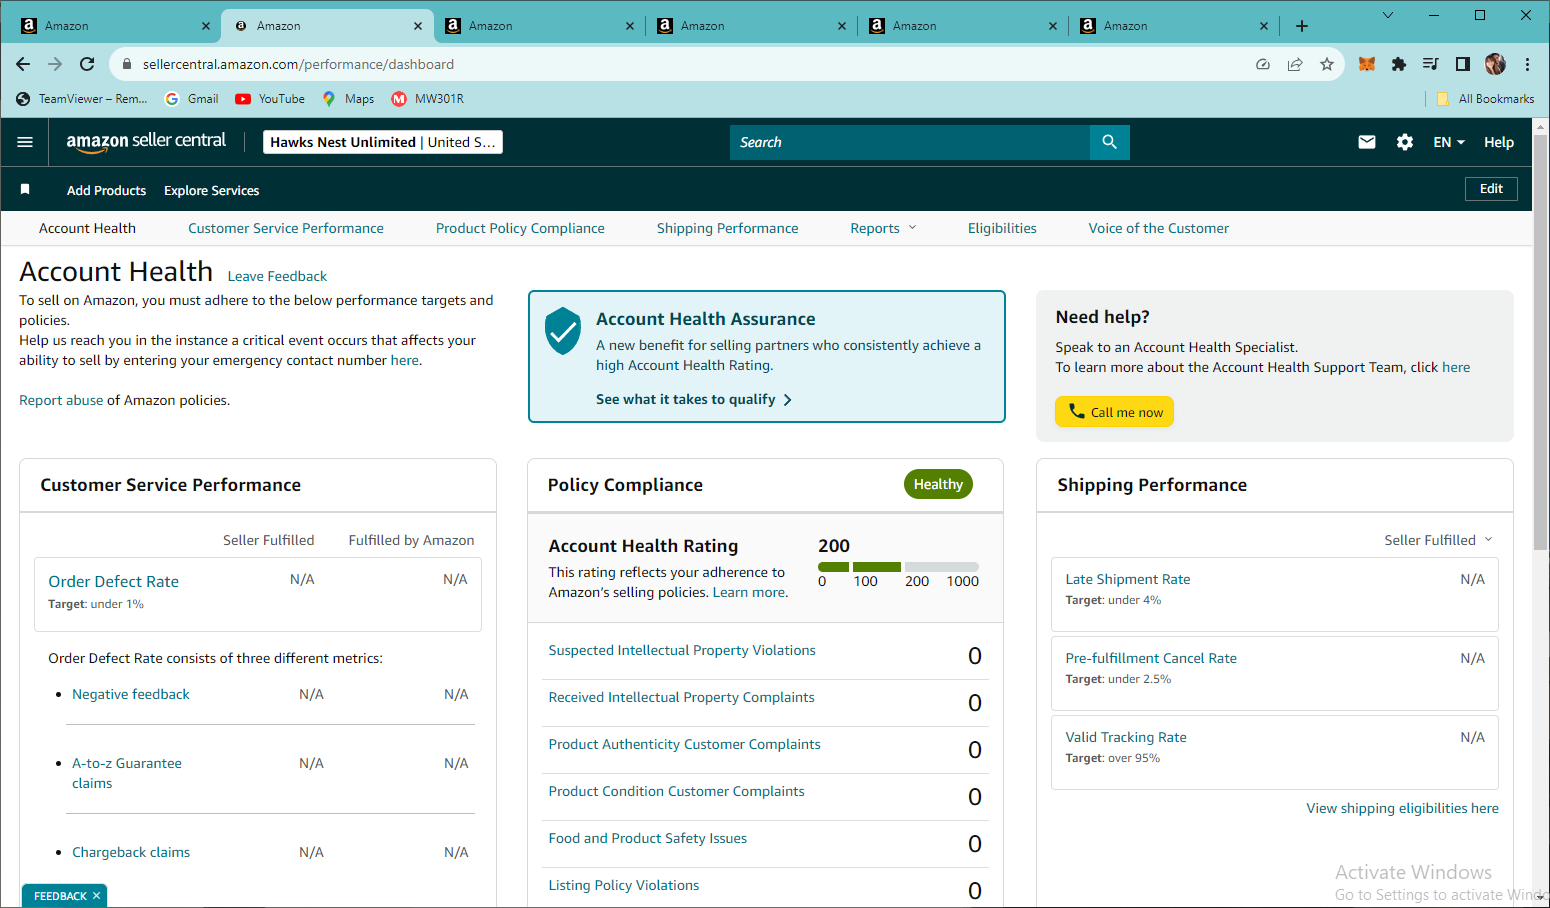Viewport: 1550px width, 908px height.
Task: Open the Voice of the Customer tab
Action: tap(1159, 228)
